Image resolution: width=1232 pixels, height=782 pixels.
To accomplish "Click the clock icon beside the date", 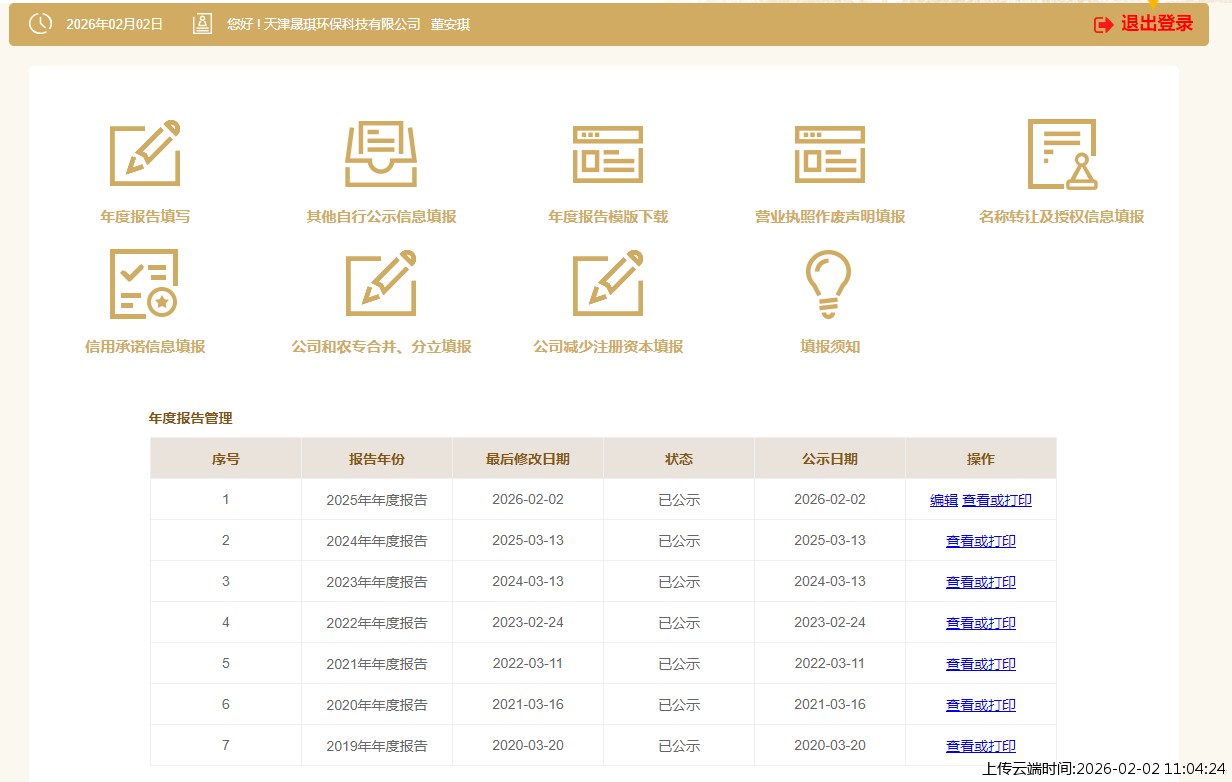I will [x=40, y=24].
